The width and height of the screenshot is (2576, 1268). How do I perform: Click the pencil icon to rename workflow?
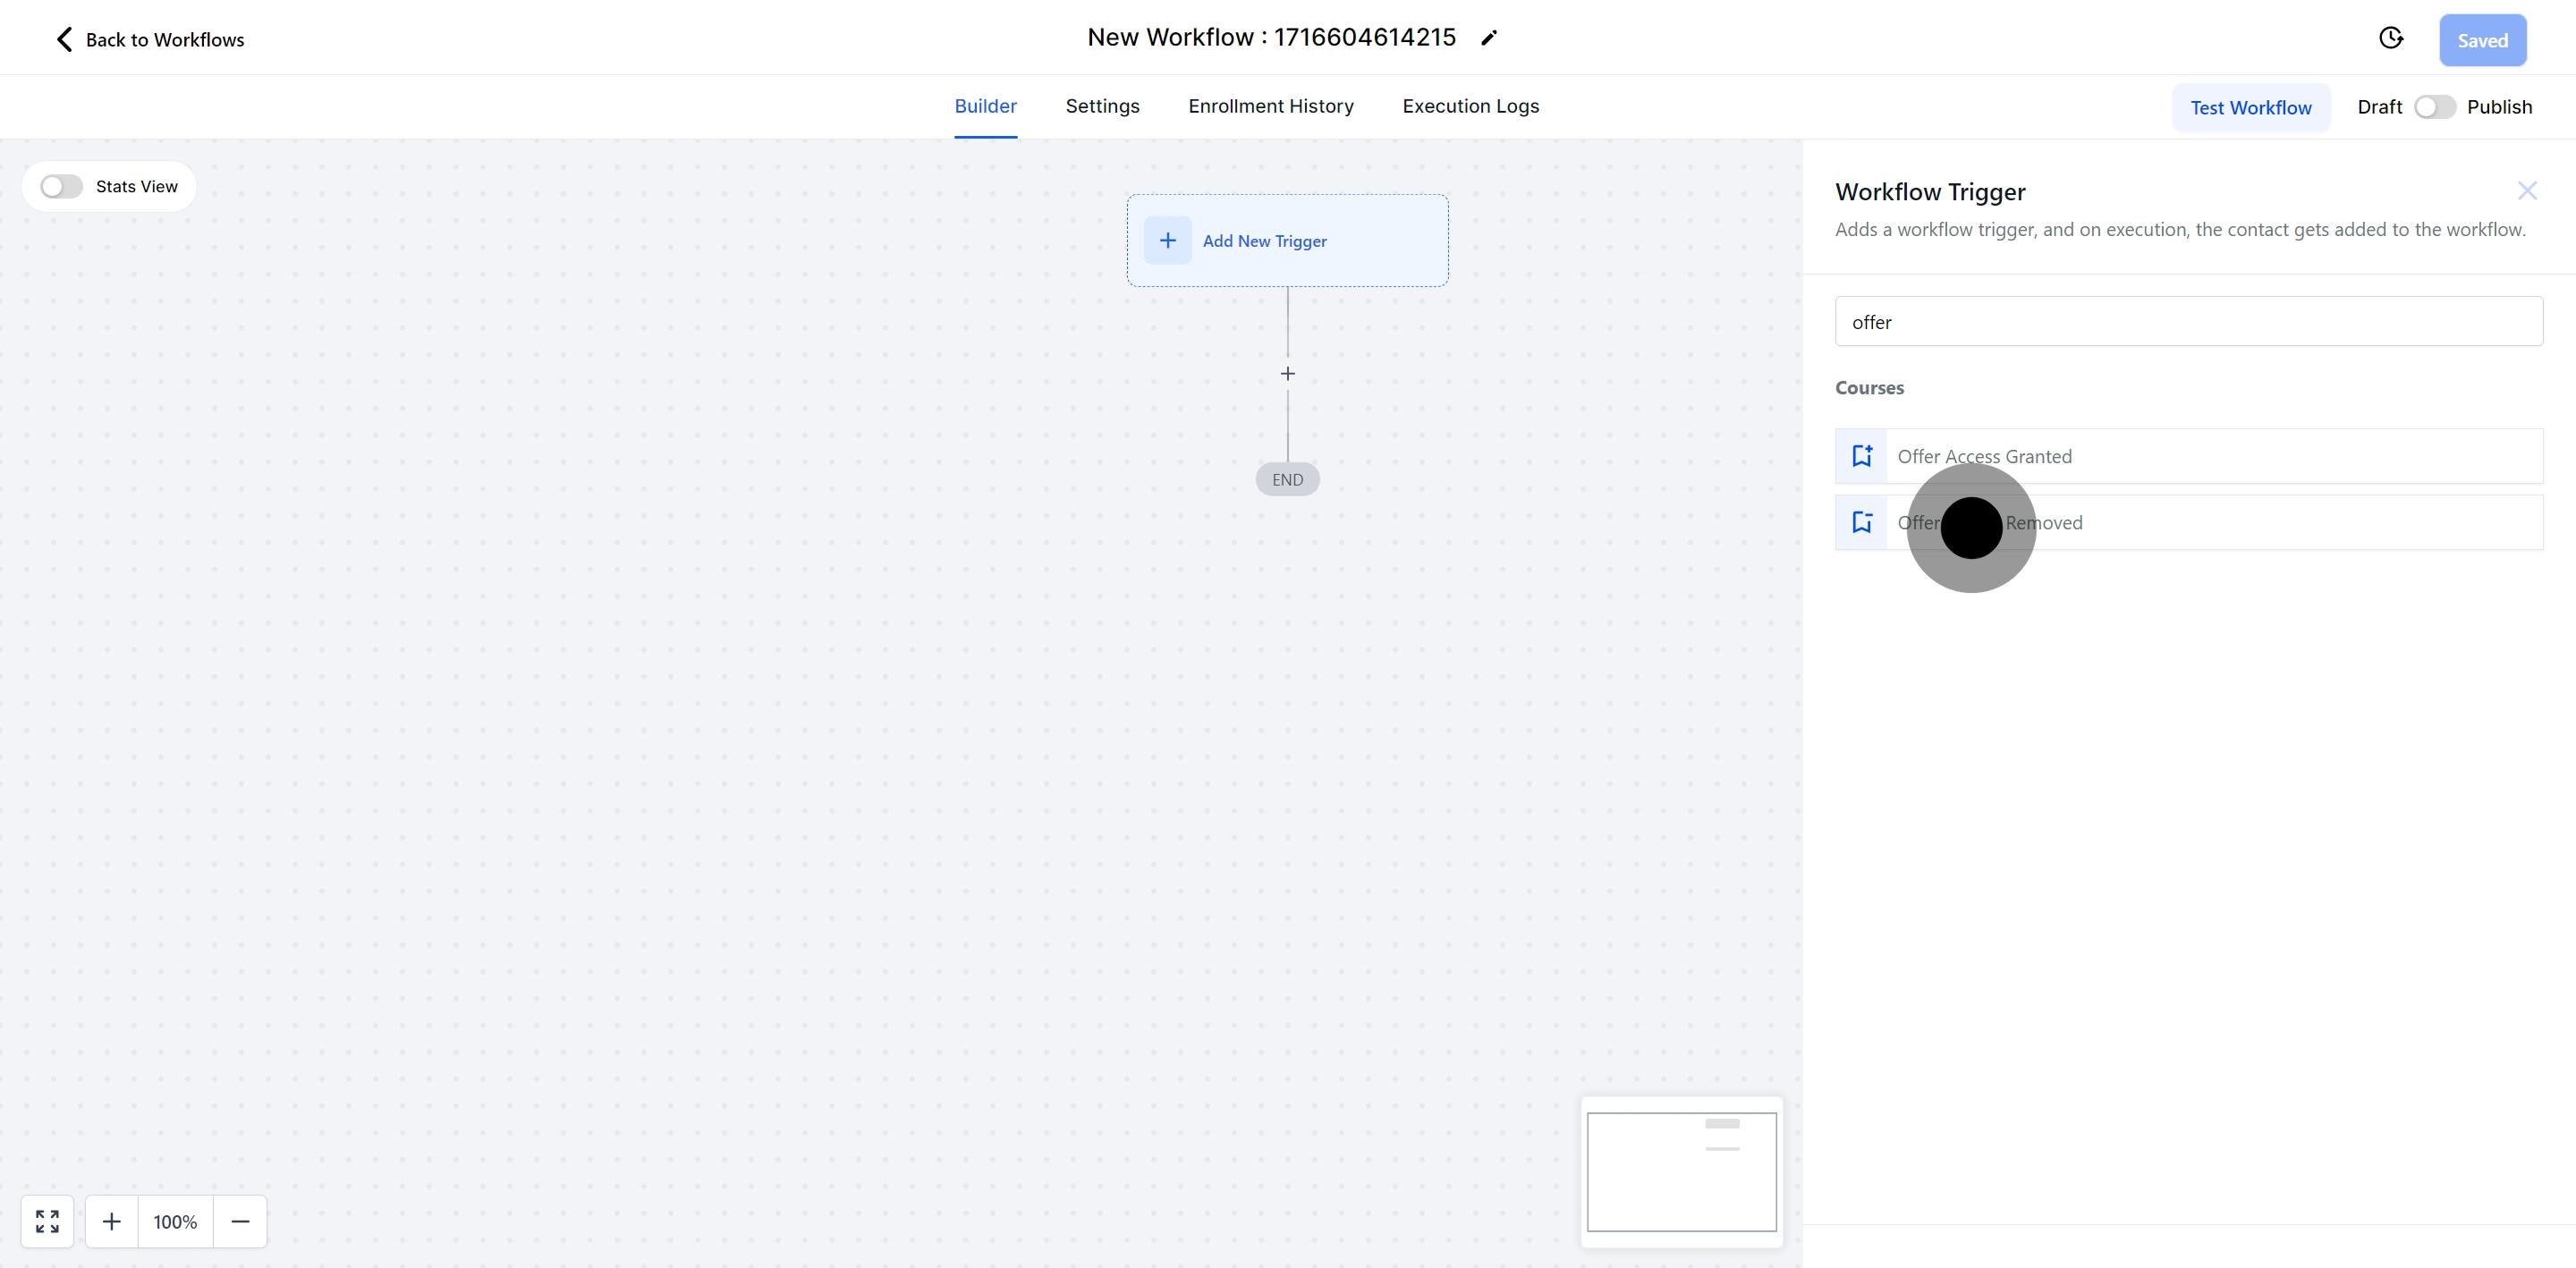1489,38
